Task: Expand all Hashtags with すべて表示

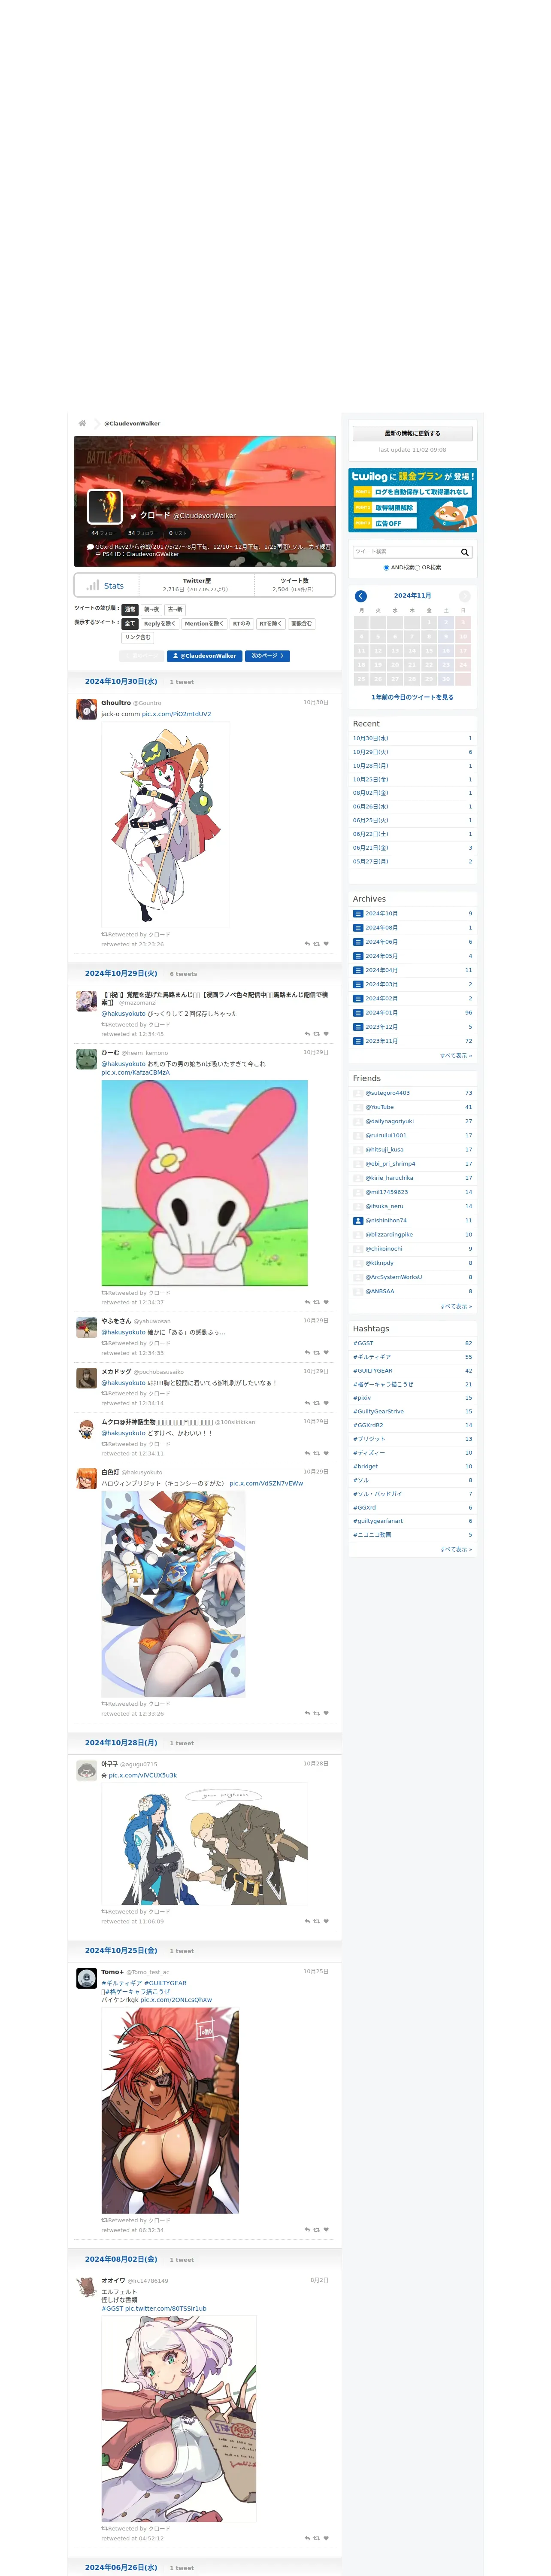Action: (x=456, y=1549)
